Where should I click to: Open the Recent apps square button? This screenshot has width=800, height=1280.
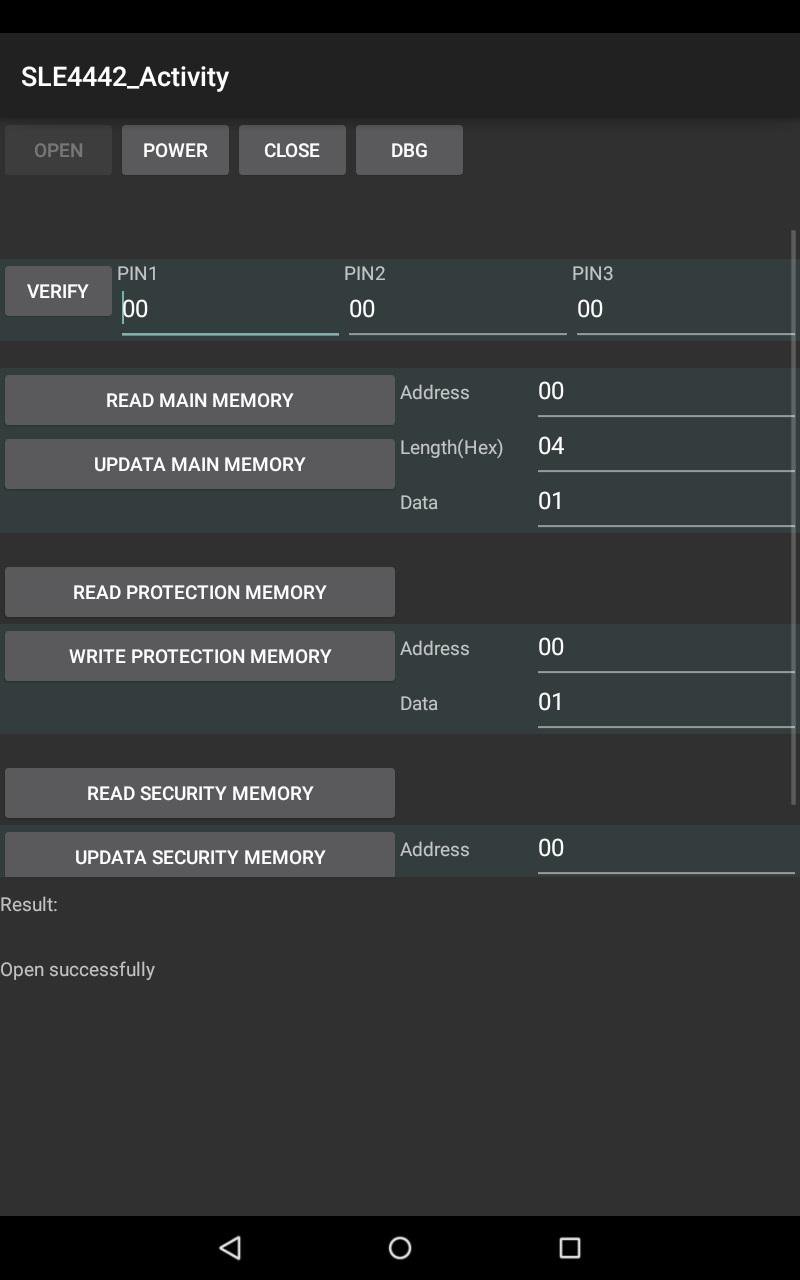pyautogui.click(x=568, y=1247)
